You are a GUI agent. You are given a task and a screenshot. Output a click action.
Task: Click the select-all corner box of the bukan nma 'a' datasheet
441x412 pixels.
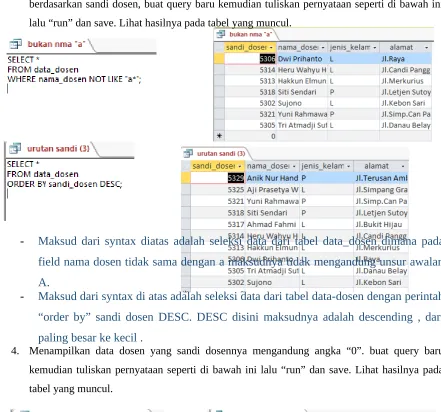click(219, 47)
